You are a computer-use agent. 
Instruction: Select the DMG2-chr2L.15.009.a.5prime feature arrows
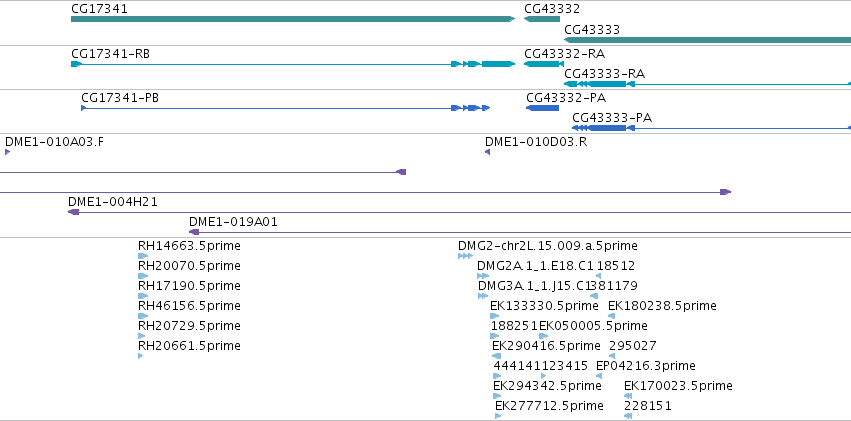click(465, 256)
